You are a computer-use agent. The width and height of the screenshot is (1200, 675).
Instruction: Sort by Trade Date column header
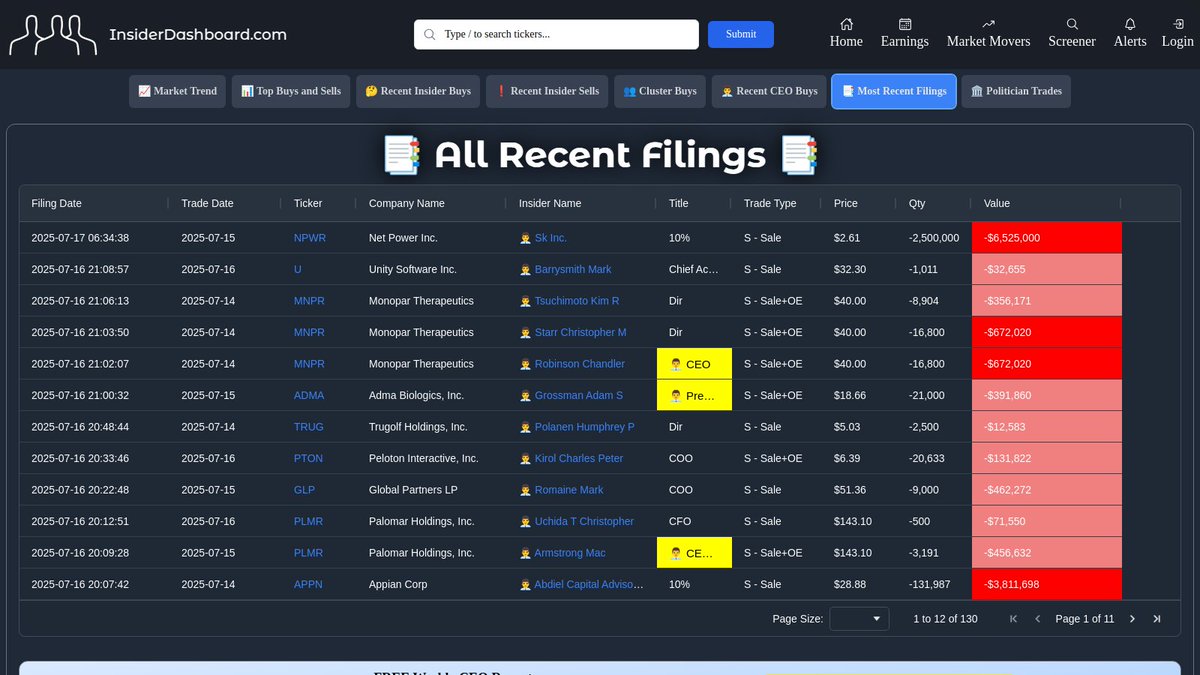(207, 203)
